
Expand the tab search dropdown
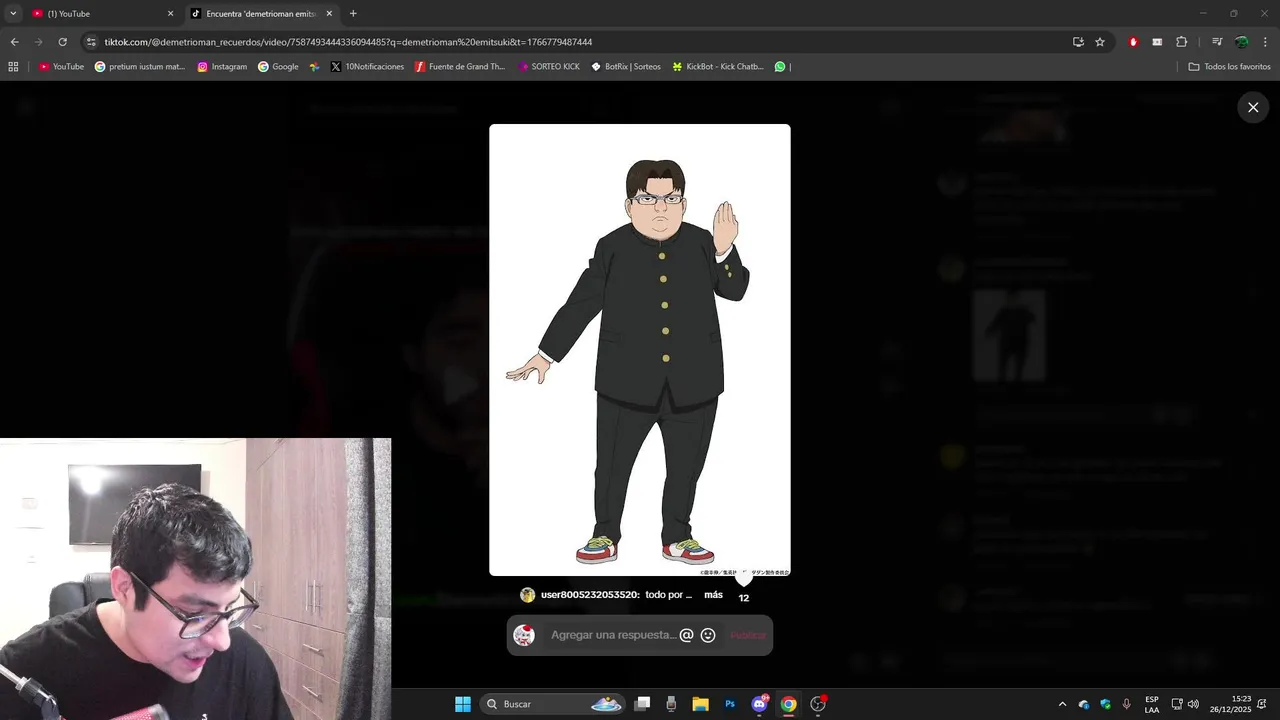[13, 14]
